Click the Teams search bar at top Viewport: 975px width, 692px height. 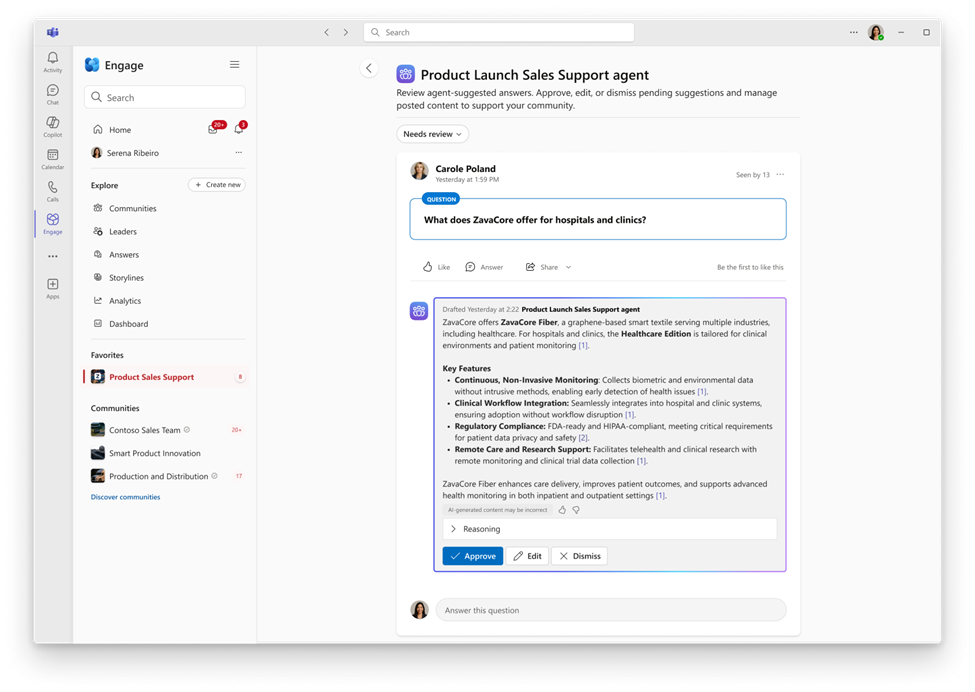[x=499, y=32]
